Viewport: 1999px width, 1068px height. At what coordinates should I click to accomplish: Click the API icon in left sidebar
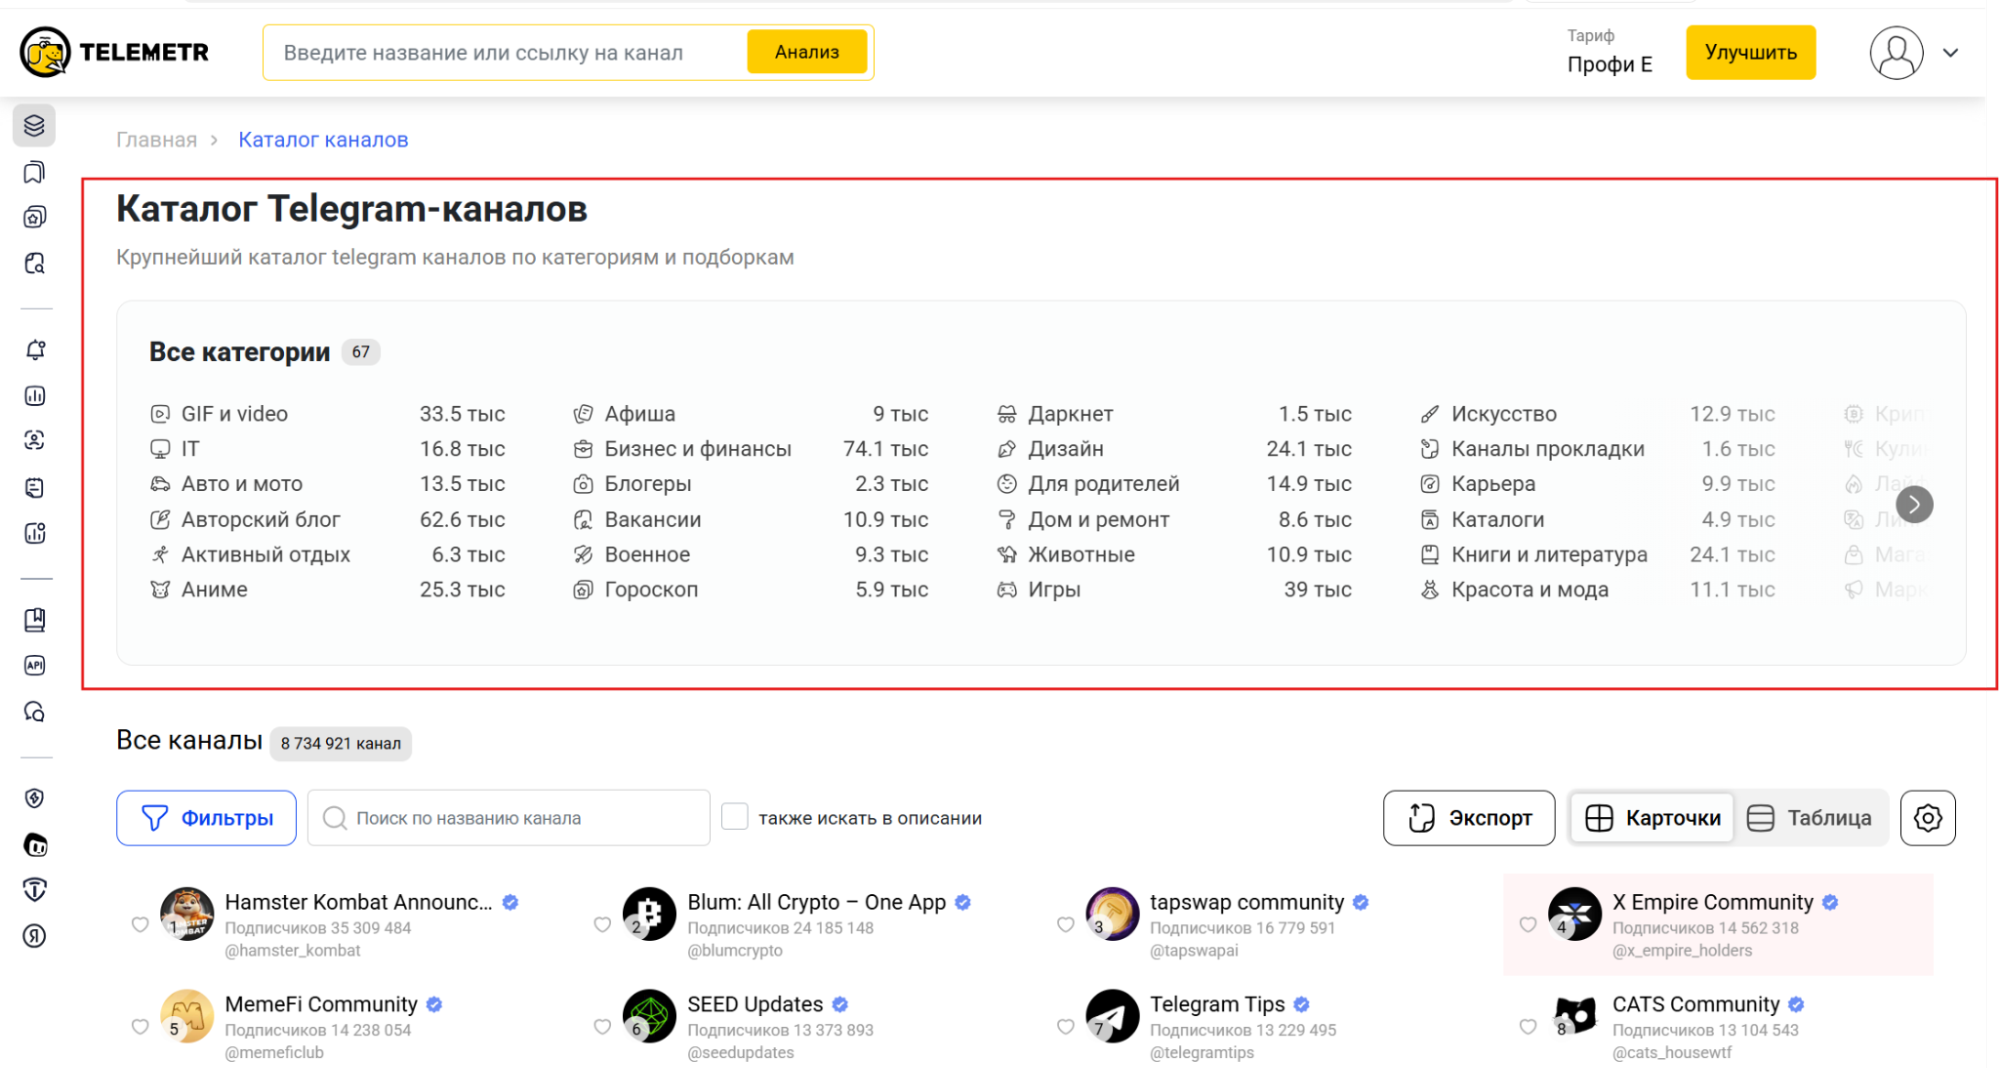35,665
